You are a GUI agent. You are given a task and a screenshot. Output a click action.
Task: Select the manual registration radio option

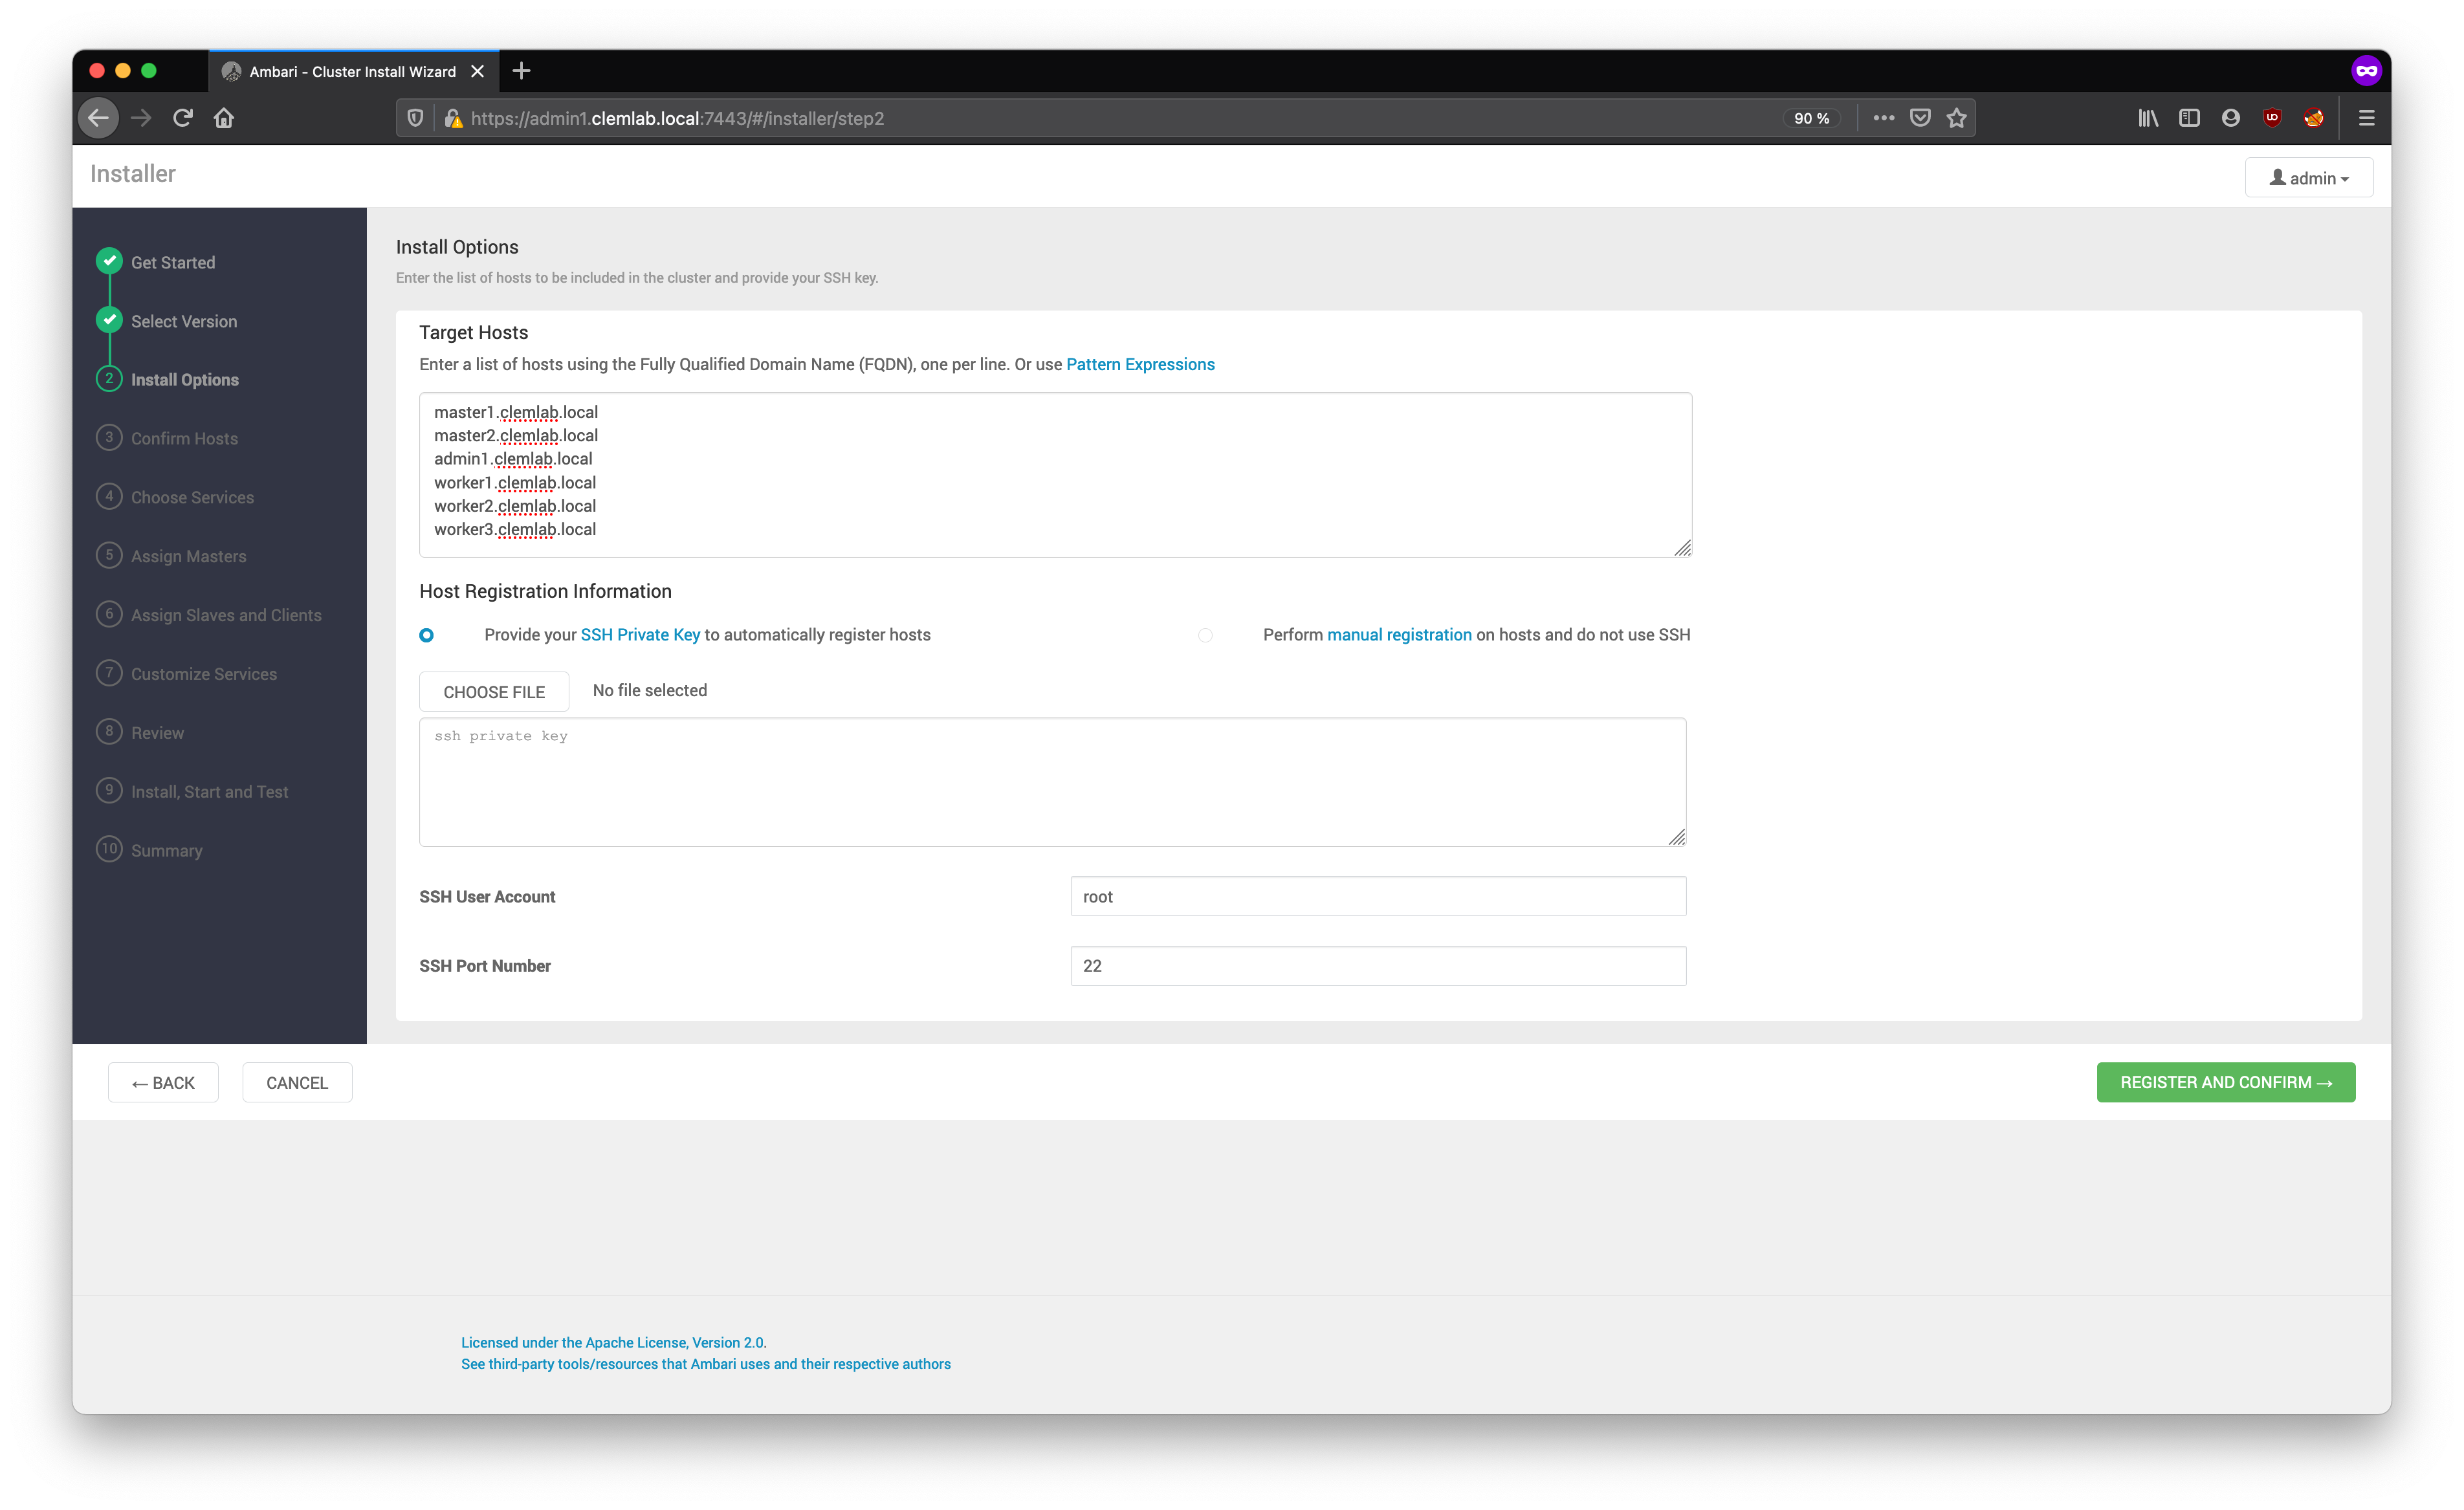tap(1205, 635)
